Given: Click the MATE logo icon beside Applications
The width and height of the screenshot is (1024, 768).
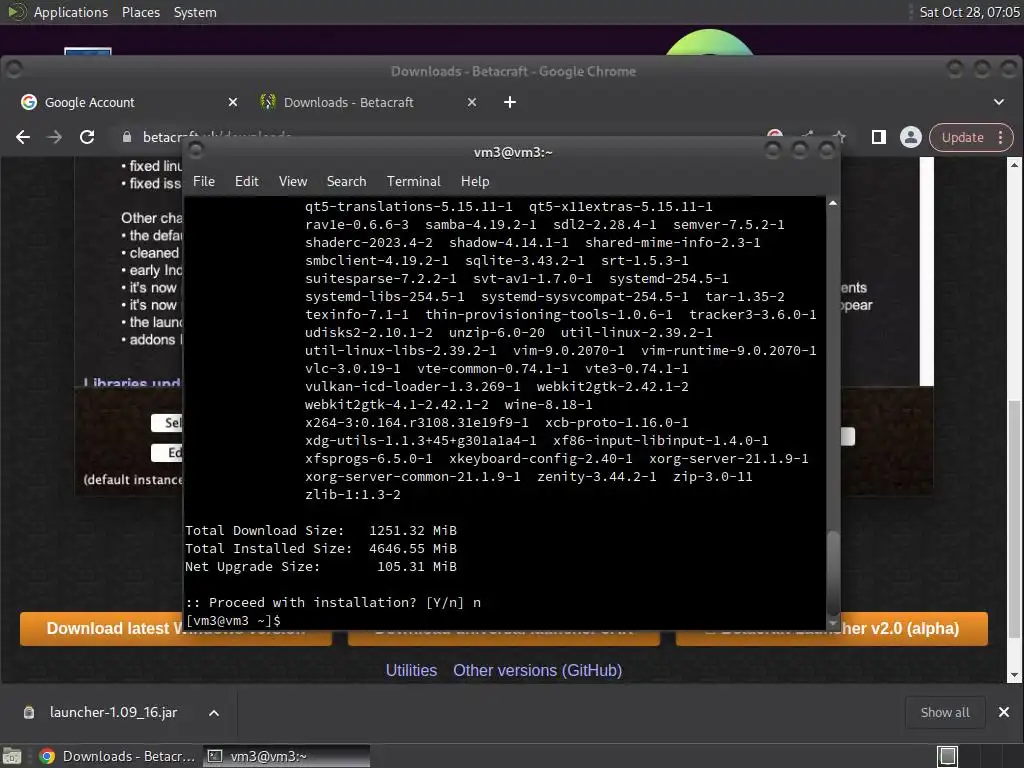Looking at the screenshot, I should click(x=16, y=12).
